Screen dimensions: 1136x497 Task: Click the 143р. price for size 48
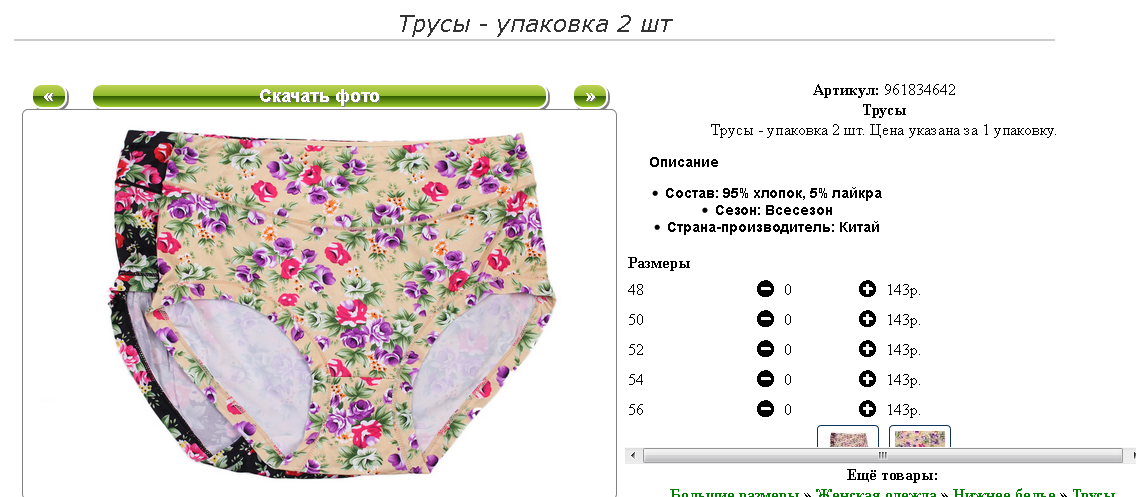pos(903,290)
